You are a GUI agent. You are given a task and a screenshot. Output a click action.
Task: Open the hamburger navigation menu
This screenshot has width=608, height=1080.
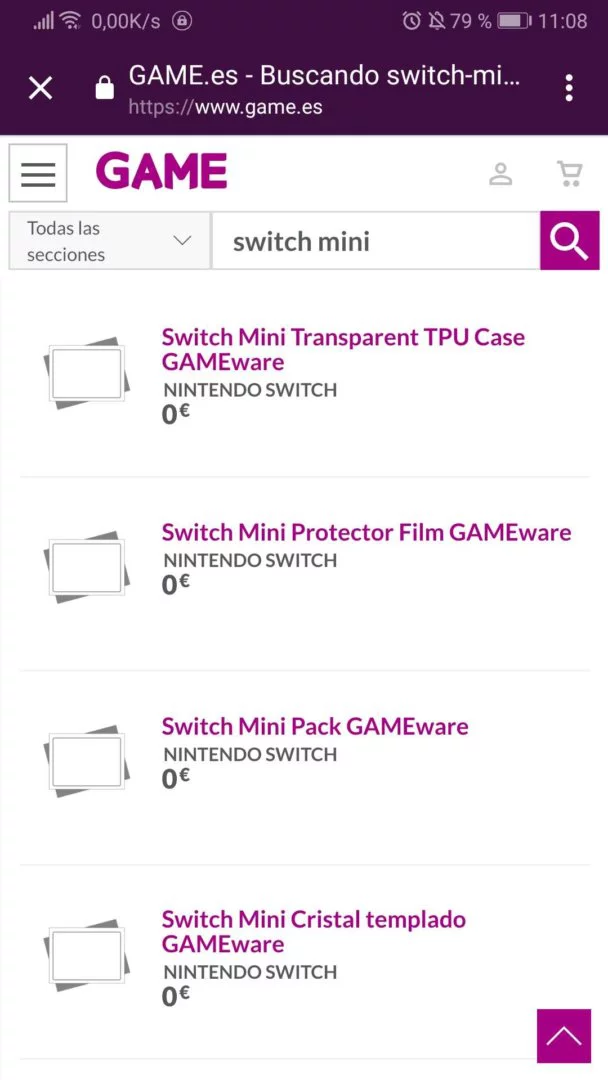[38, 173]
